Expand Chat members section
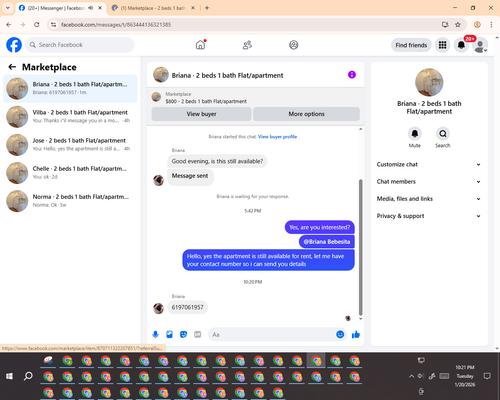The image size is (500, 400). (x=429, y=182)
